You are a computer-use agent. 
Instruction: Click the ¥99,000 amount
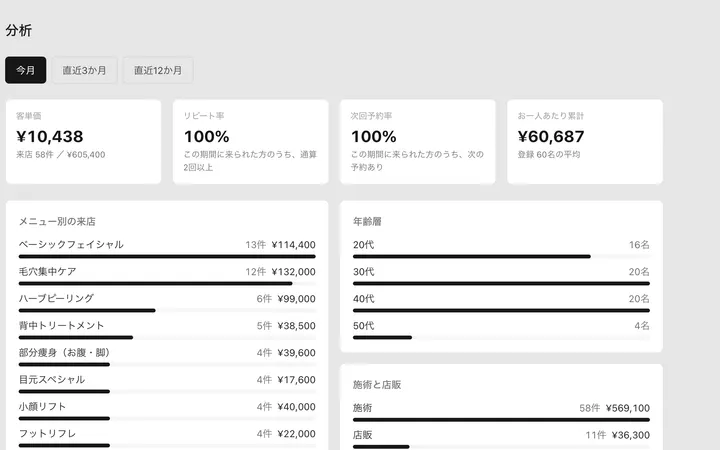pos(297,299)
